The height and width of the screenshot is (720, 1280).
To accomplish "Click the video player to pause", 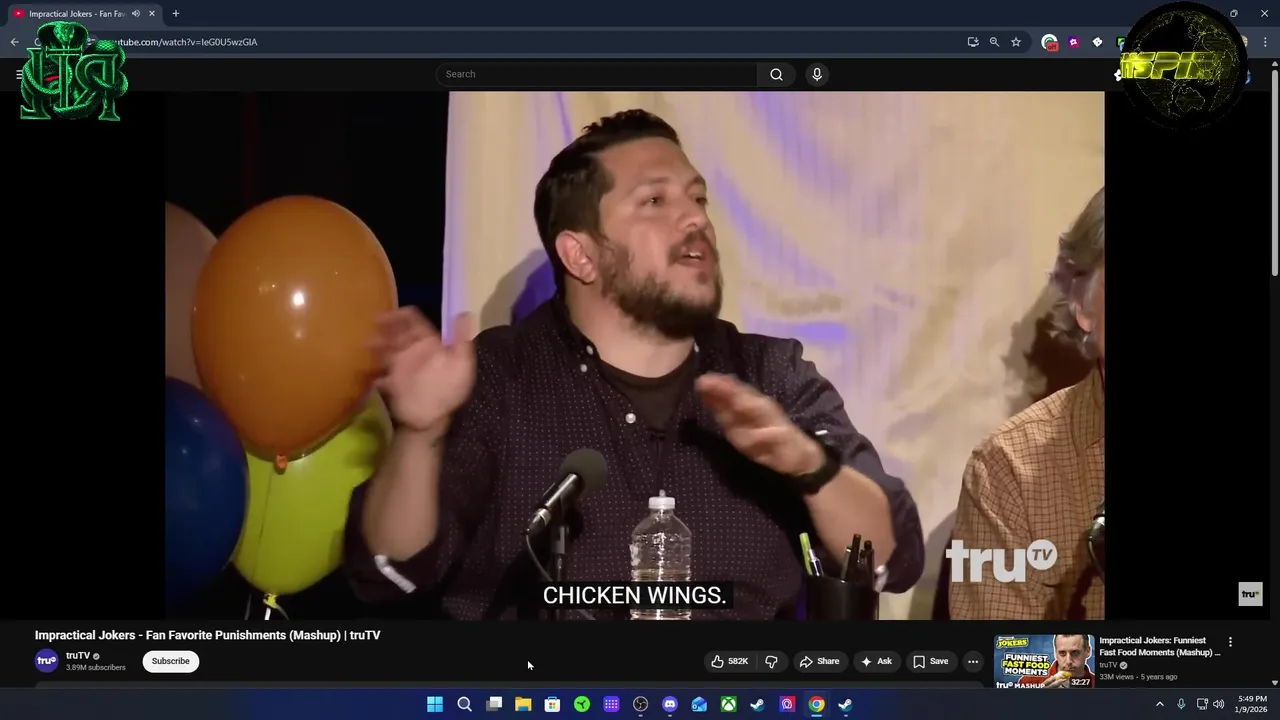I will tap(635, 355).
